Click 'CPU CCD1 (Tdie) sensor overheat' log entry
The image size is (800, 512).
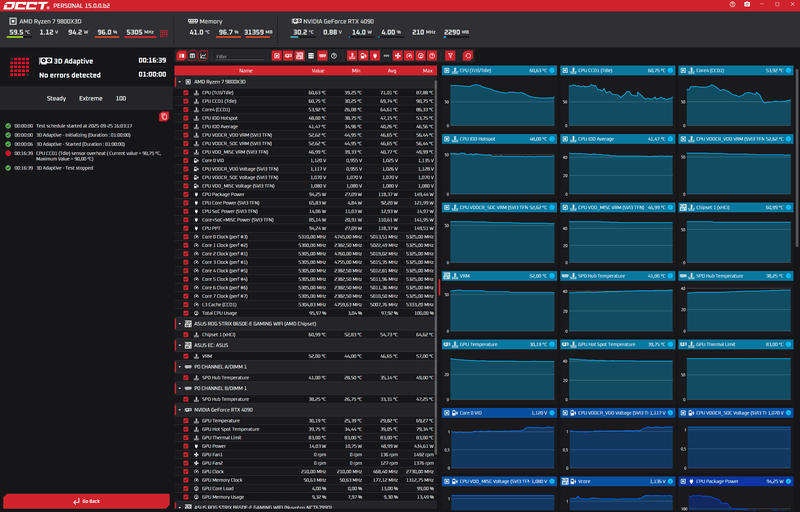[x=98, y=156]
